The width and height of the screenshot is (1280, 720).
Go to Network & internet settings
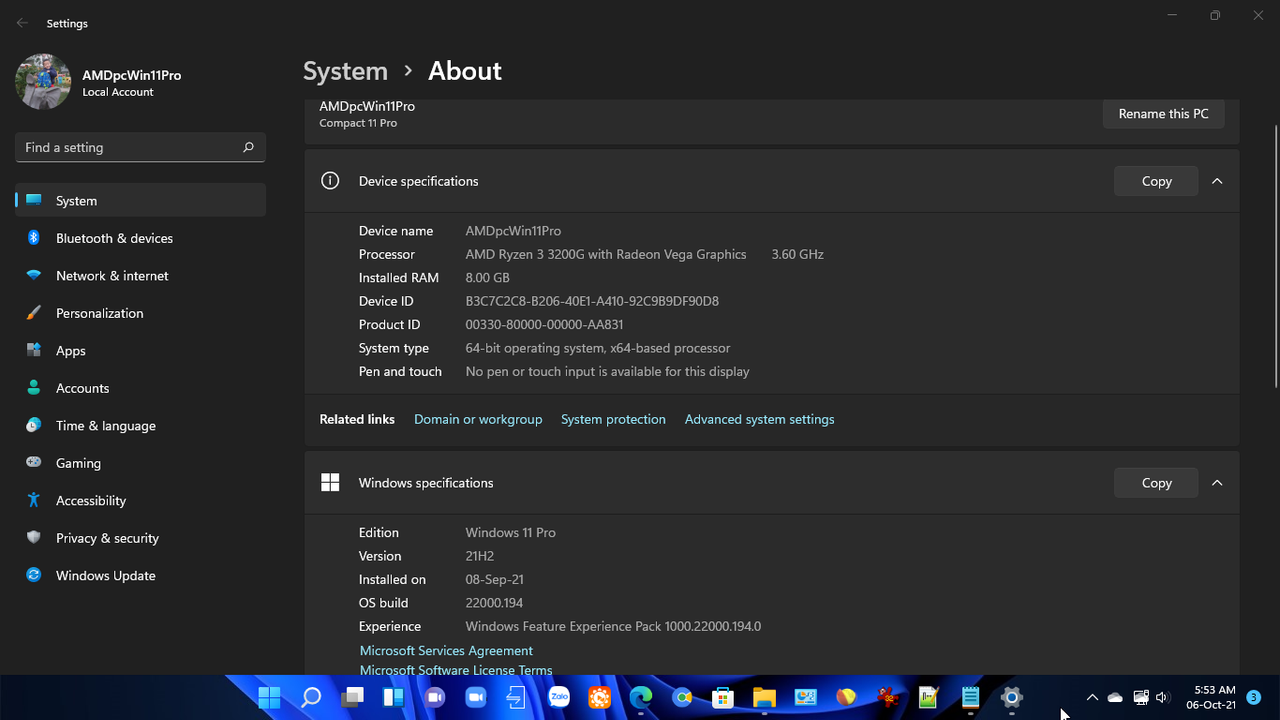(x=140, y=275)
